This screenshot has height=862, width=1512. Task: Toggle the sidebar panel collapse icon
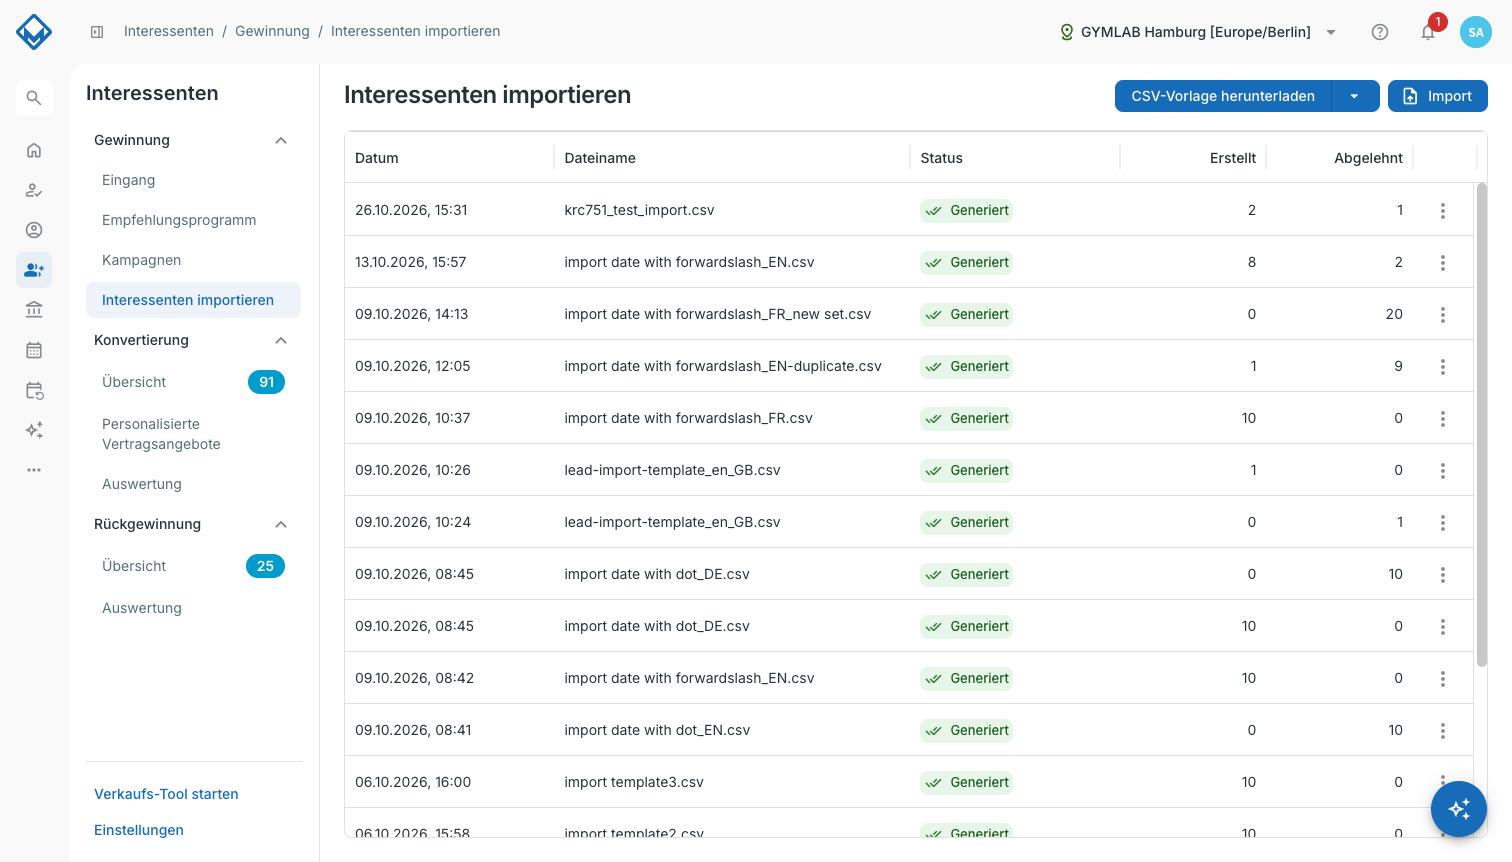click(97, 32)
